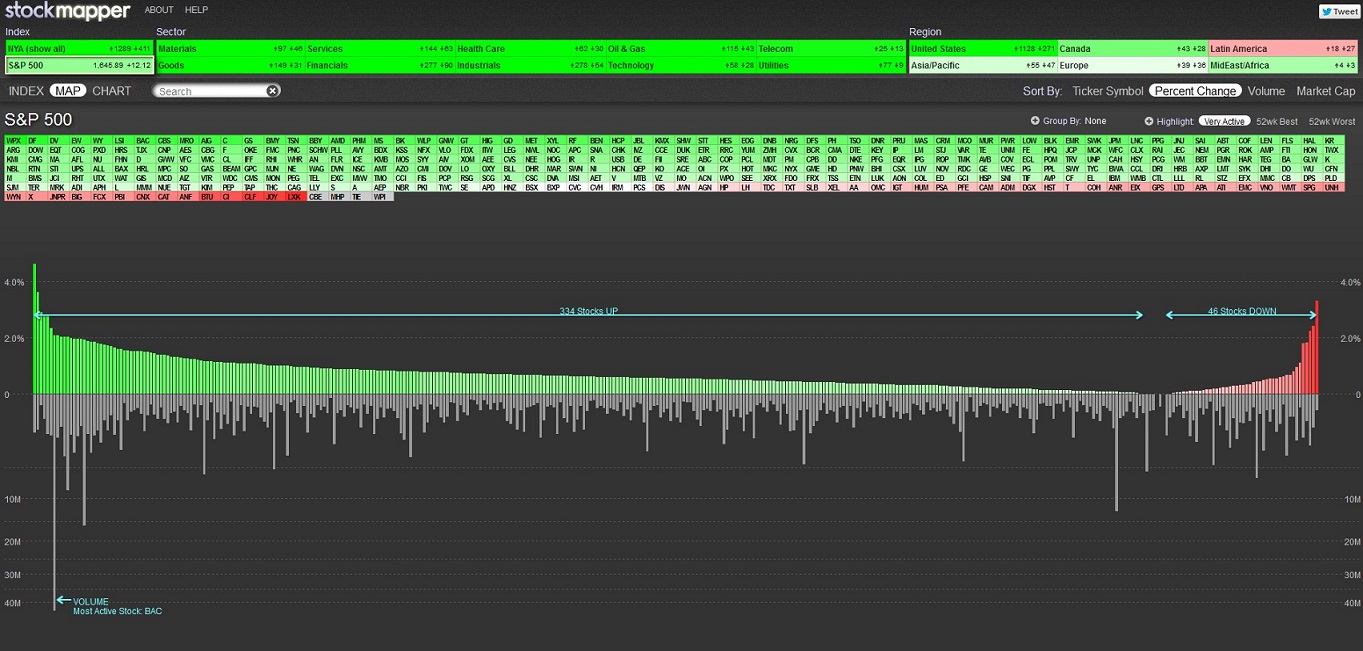
Task: Switch to the MAP view
Action: coord(68,91)
